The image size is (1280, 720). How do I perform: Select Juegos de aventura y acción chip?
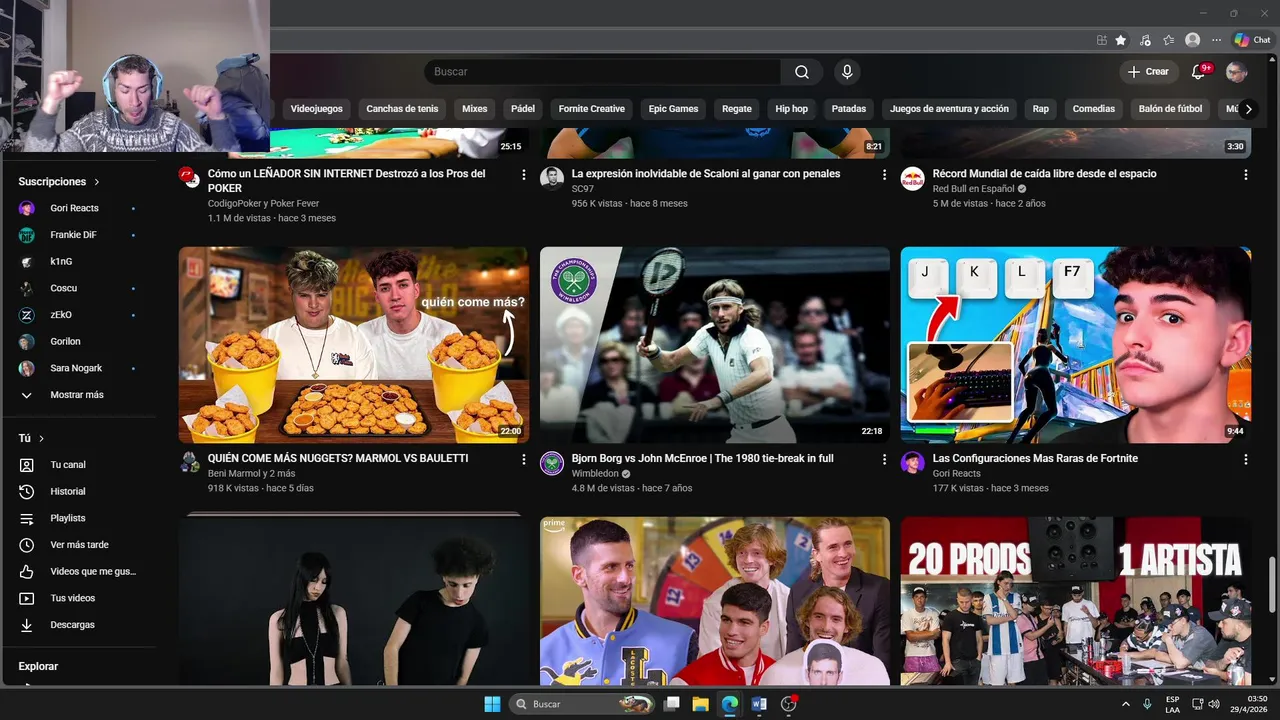[949, 109]
